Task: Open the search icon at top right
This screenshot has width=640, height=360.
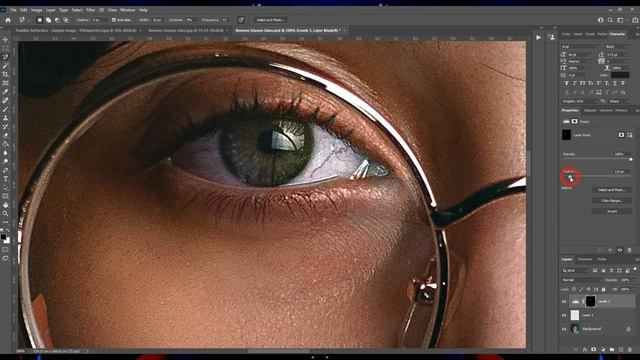Action: pyautogui.click(x=610, y=20)
